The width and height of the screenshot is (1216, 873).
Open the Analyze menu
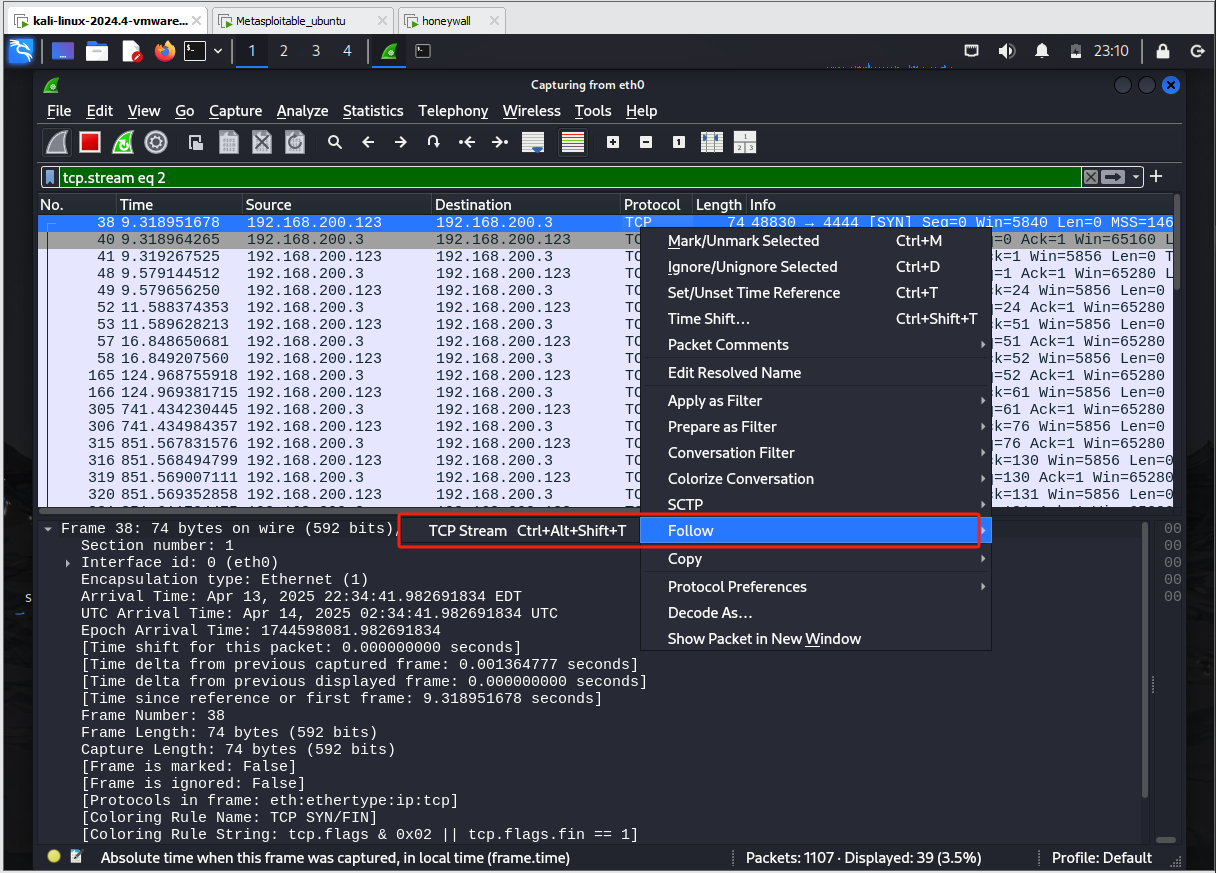click(x=302, y=111)
